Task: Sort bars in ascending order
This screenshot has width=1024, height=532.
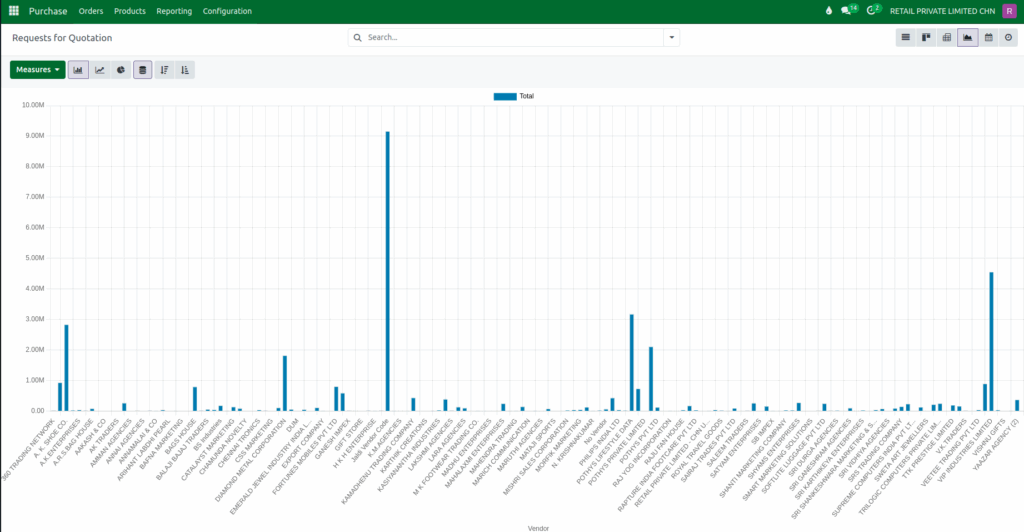Action: pyautogui.click(x=185, y=70)
